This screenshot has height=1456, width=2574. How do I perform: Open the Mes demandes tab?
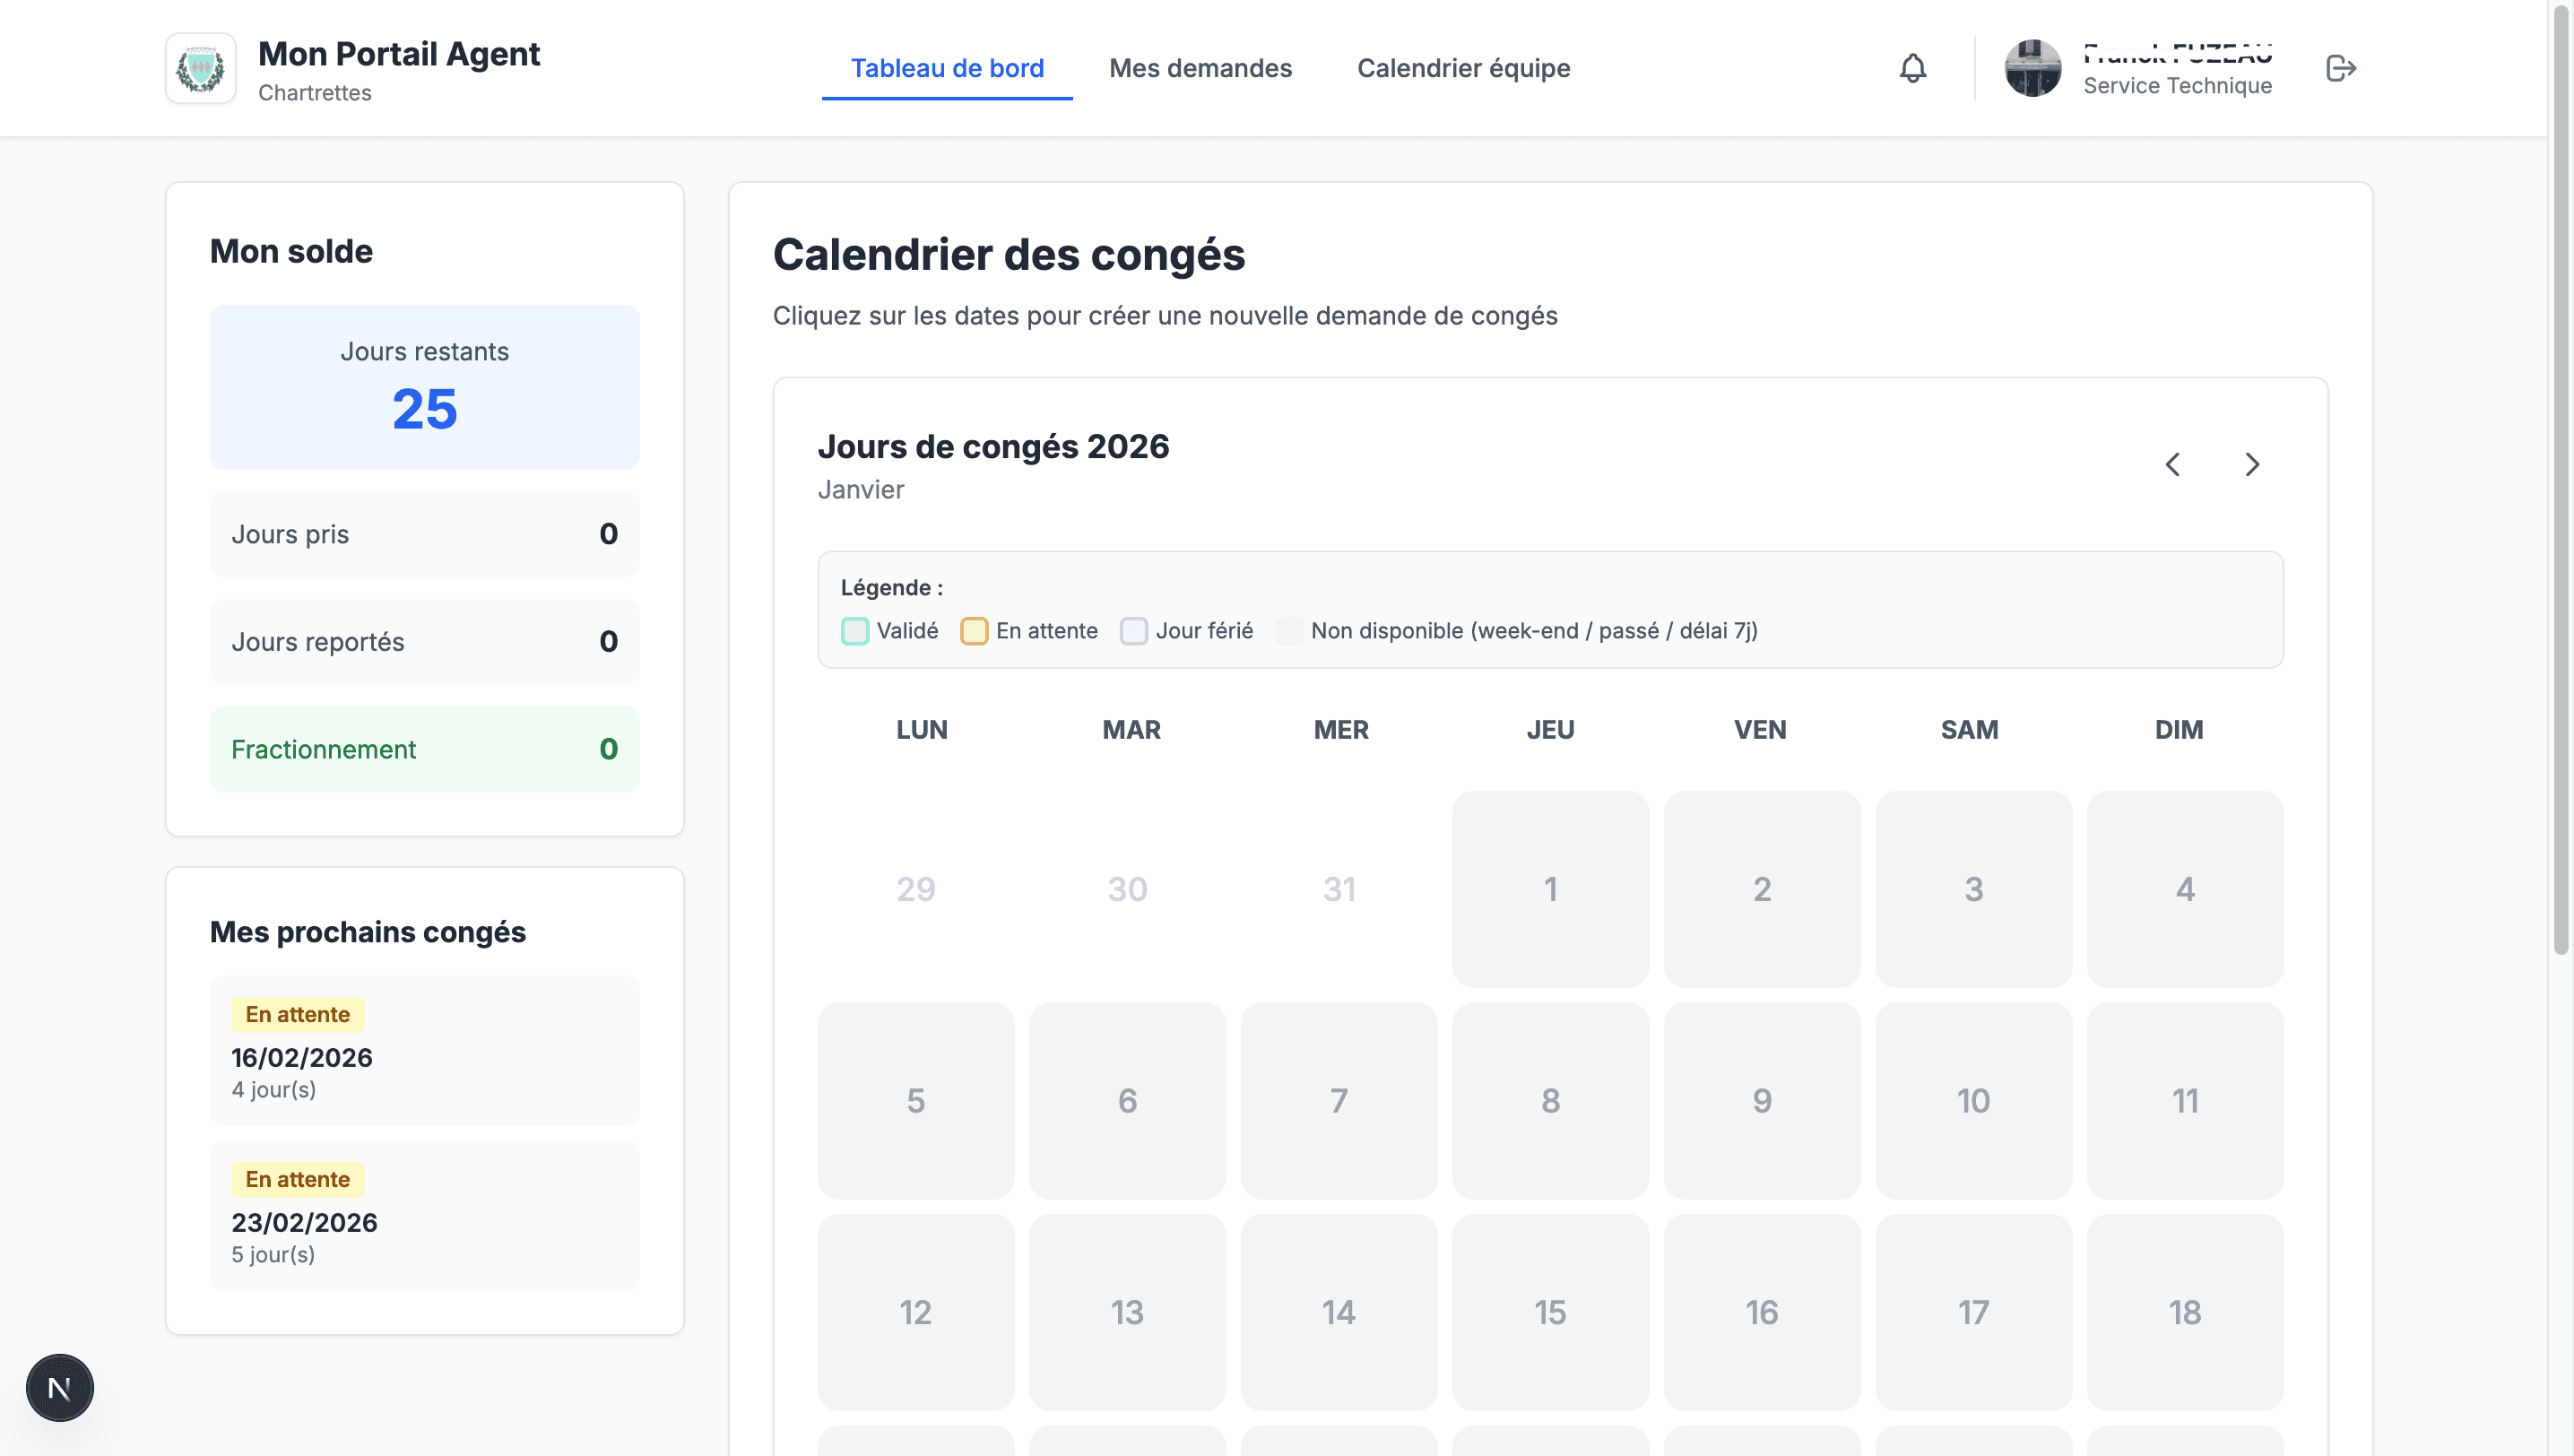coord(1200,68)
